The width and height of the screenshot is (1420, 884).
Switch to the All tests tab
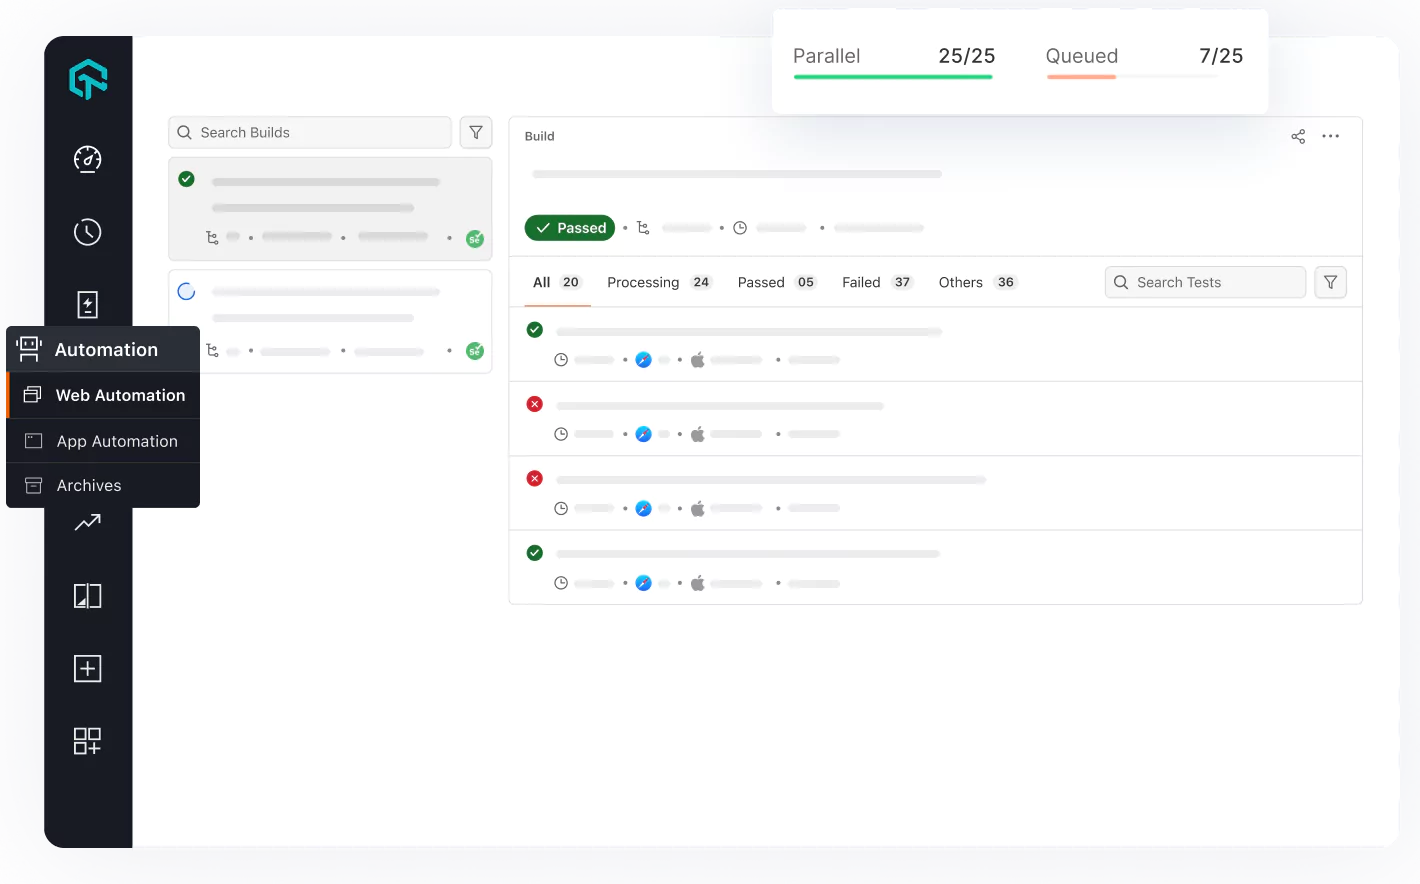[557, 282]
